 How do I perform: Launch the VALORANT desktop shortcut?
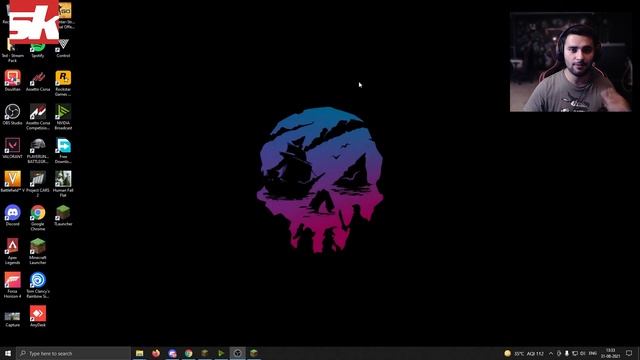coord(13,148)
